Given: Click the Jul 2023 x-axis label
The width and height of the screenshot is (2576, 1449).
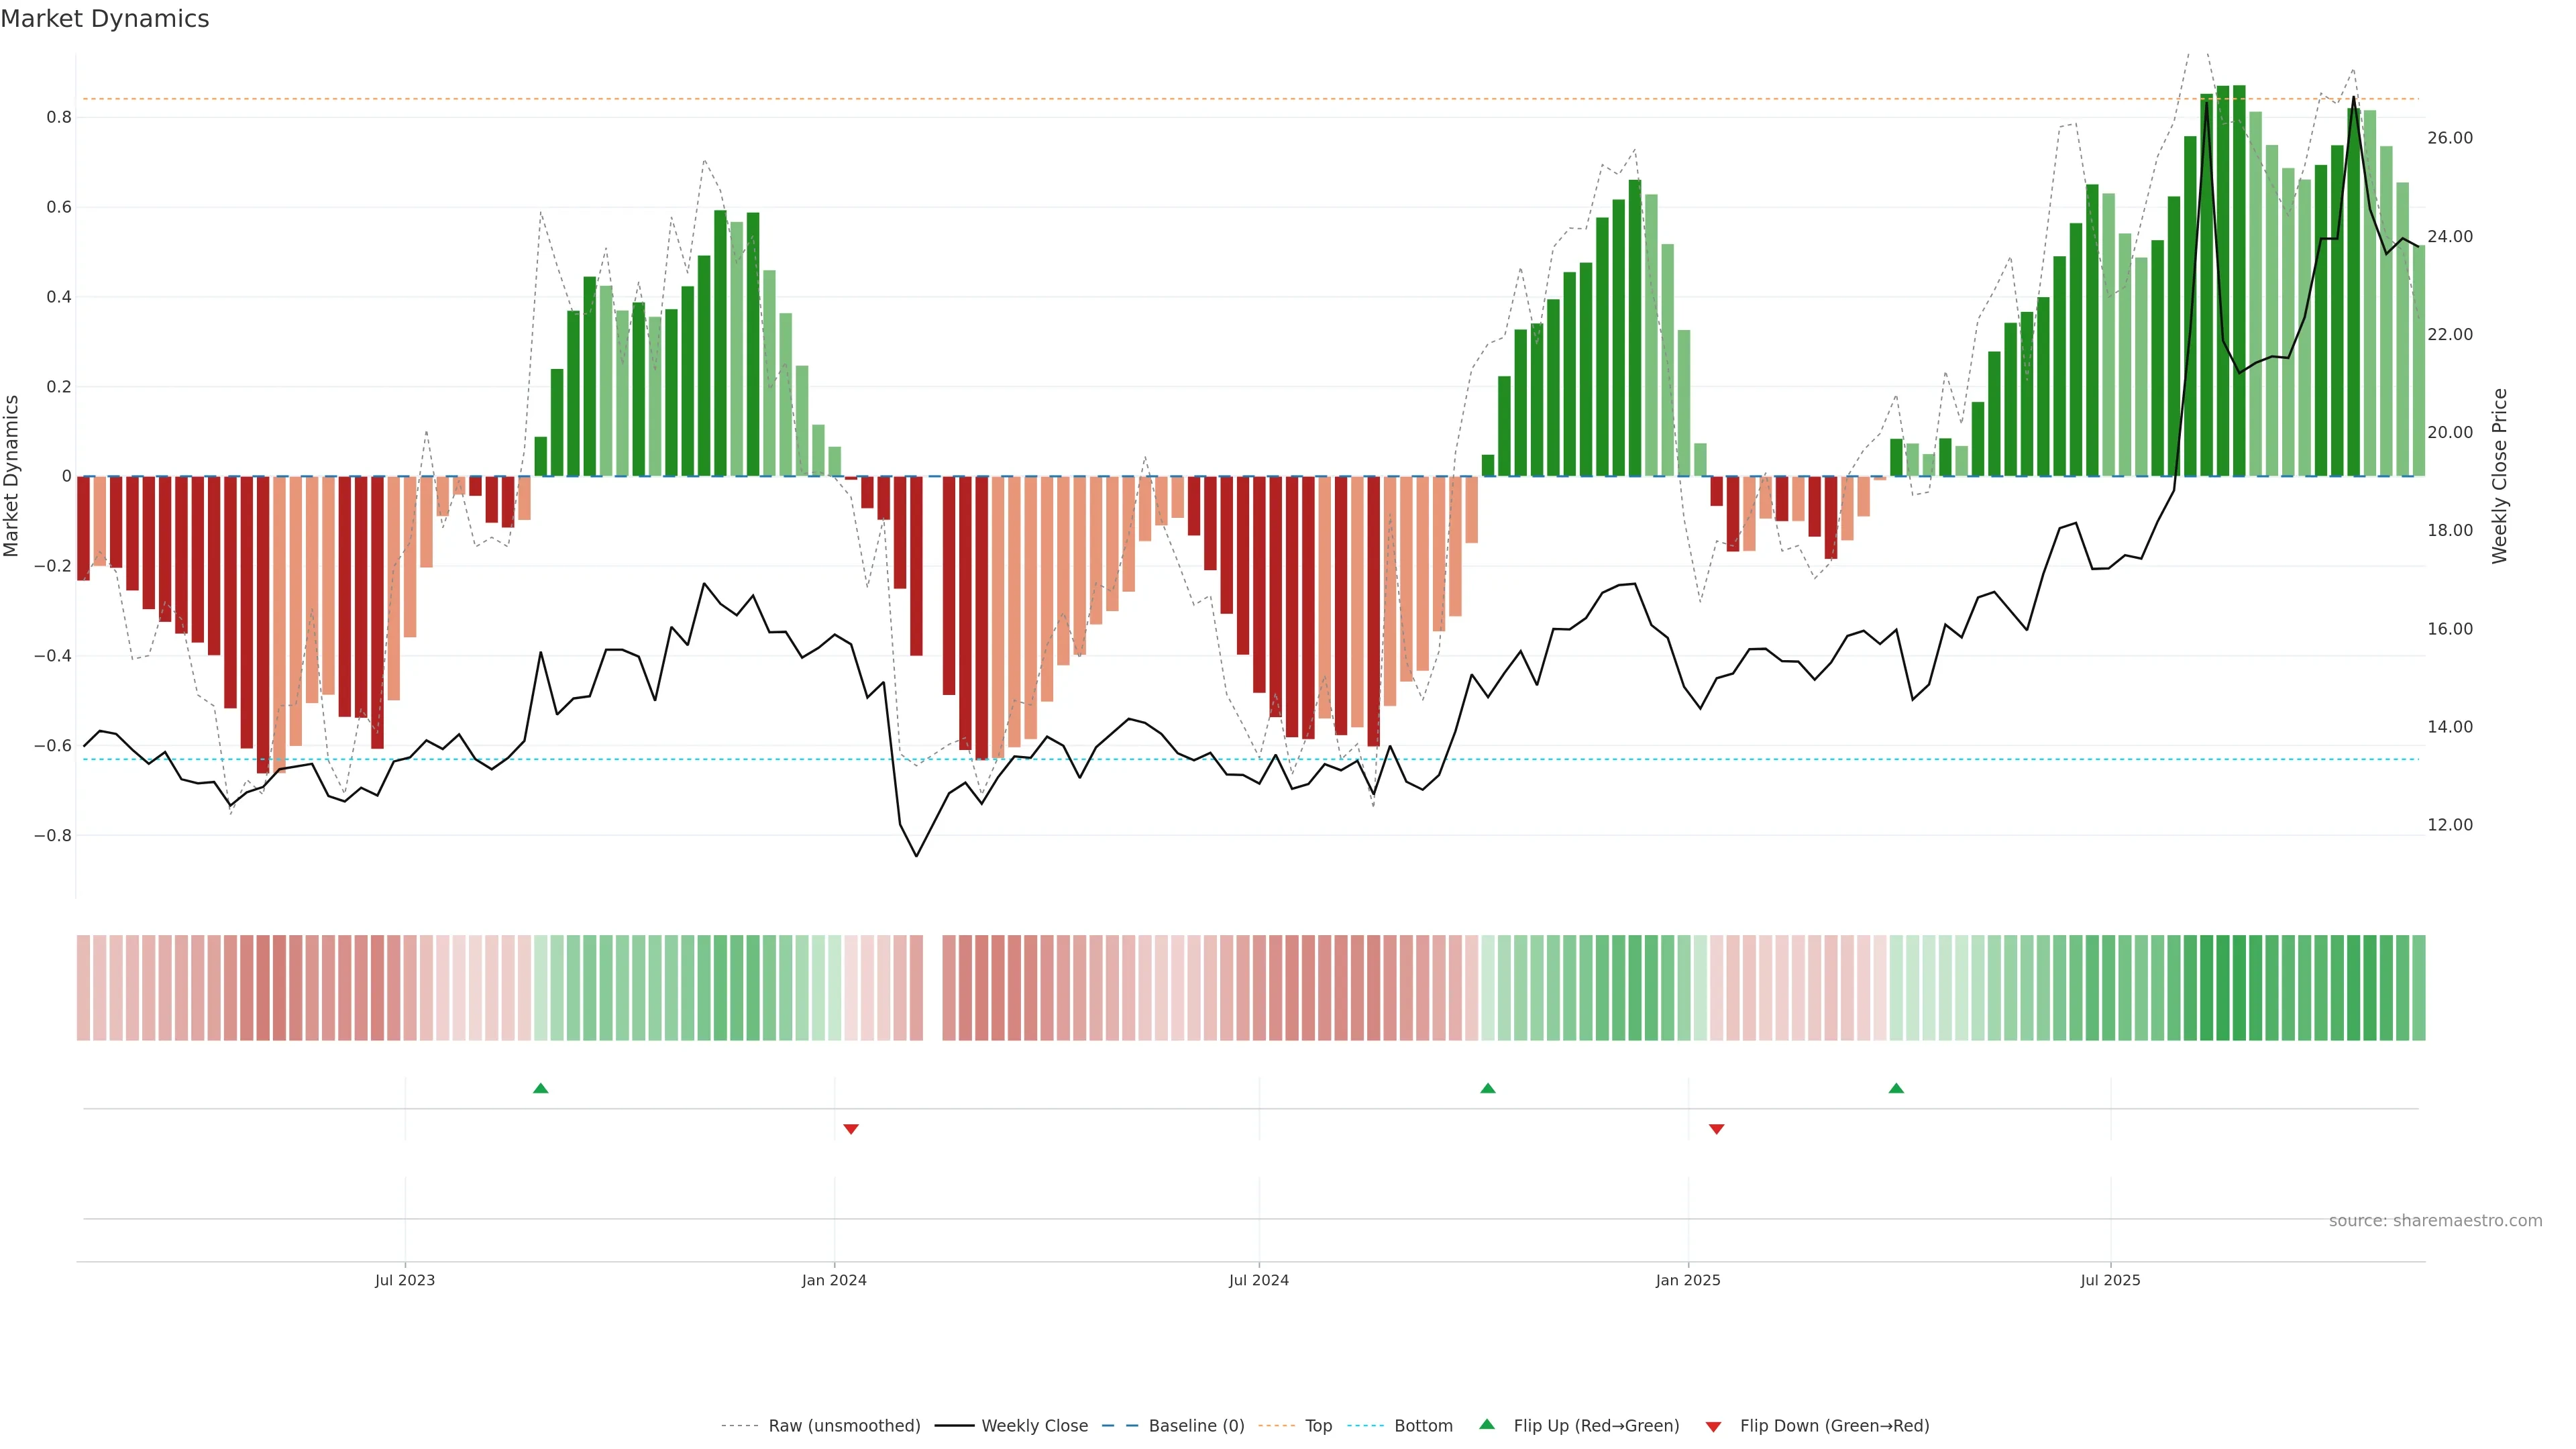Looking at the screenshot, I should click(404, 1281).
